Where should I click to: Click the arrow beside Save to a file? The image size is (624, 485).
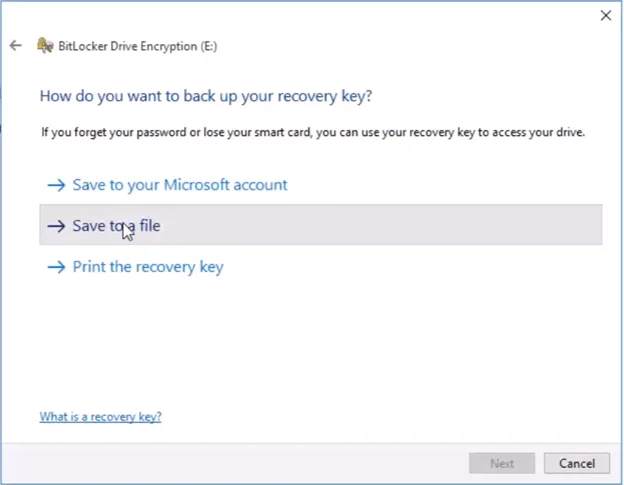tap(56, 226)
